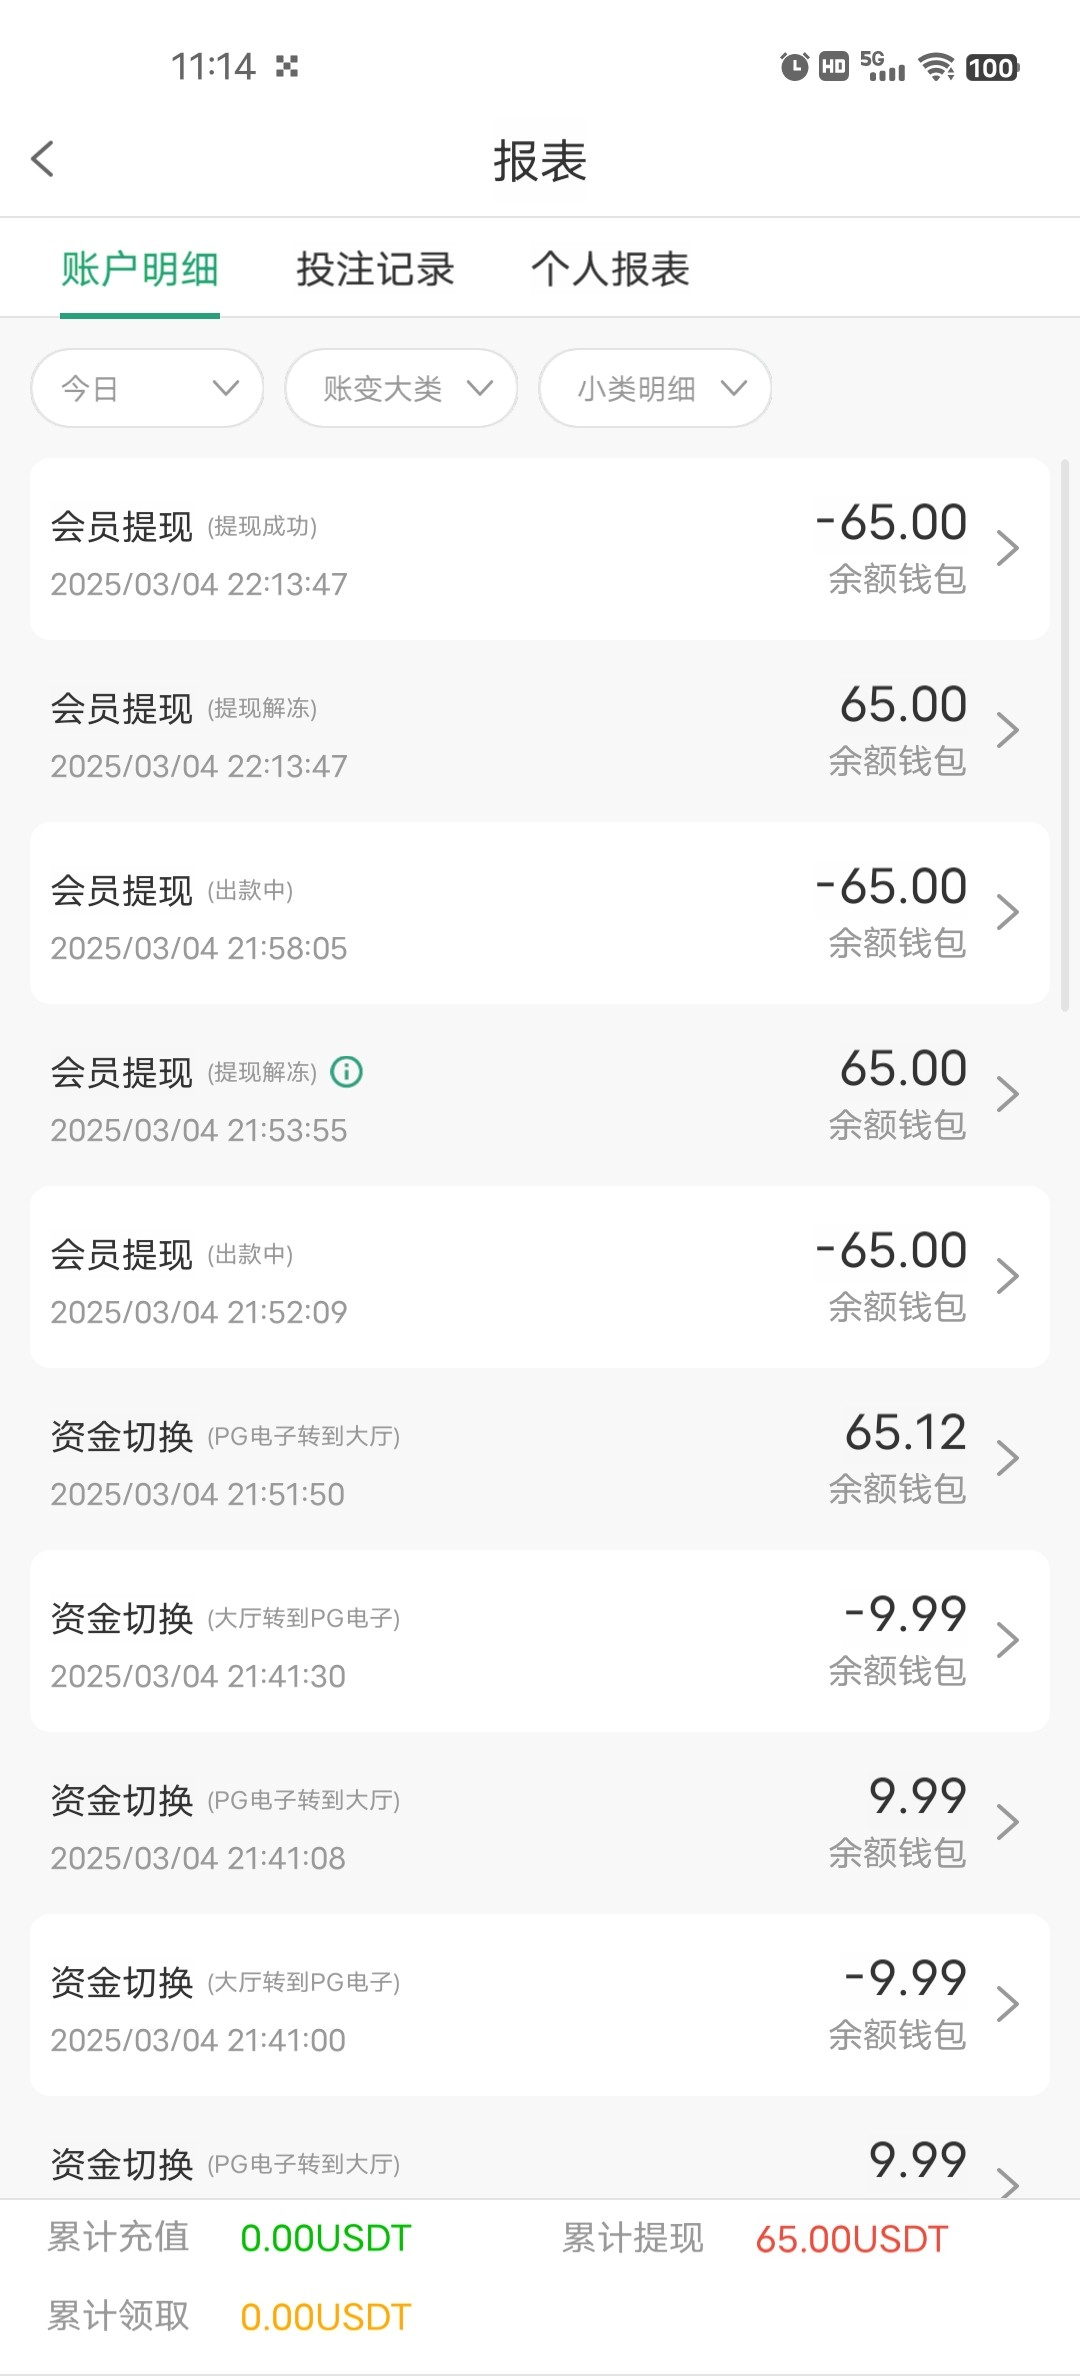Expand the 账变大类 category dropdown
Screen dimensions: 1080x2376
[401, 388]
